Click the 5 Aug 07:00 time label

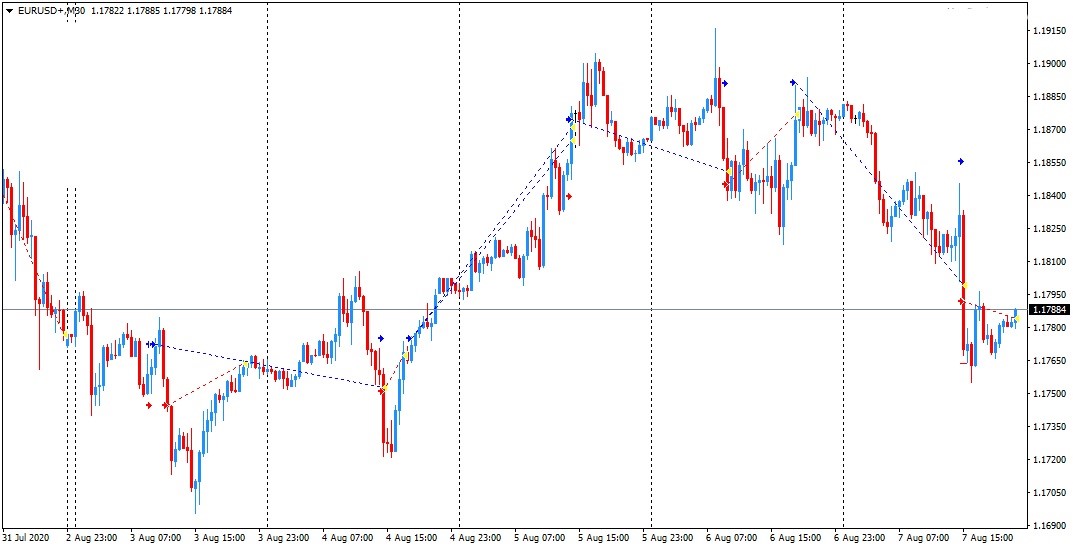pyautogui.click(x=540, y=538)
